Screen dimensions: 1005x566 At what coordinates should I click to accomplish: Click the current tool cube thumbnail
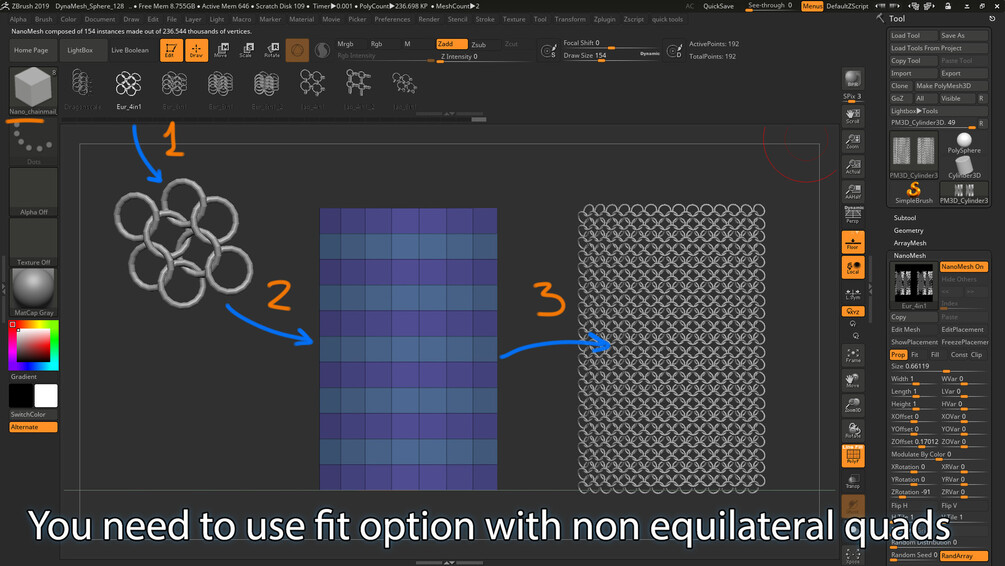pos(32,87)
